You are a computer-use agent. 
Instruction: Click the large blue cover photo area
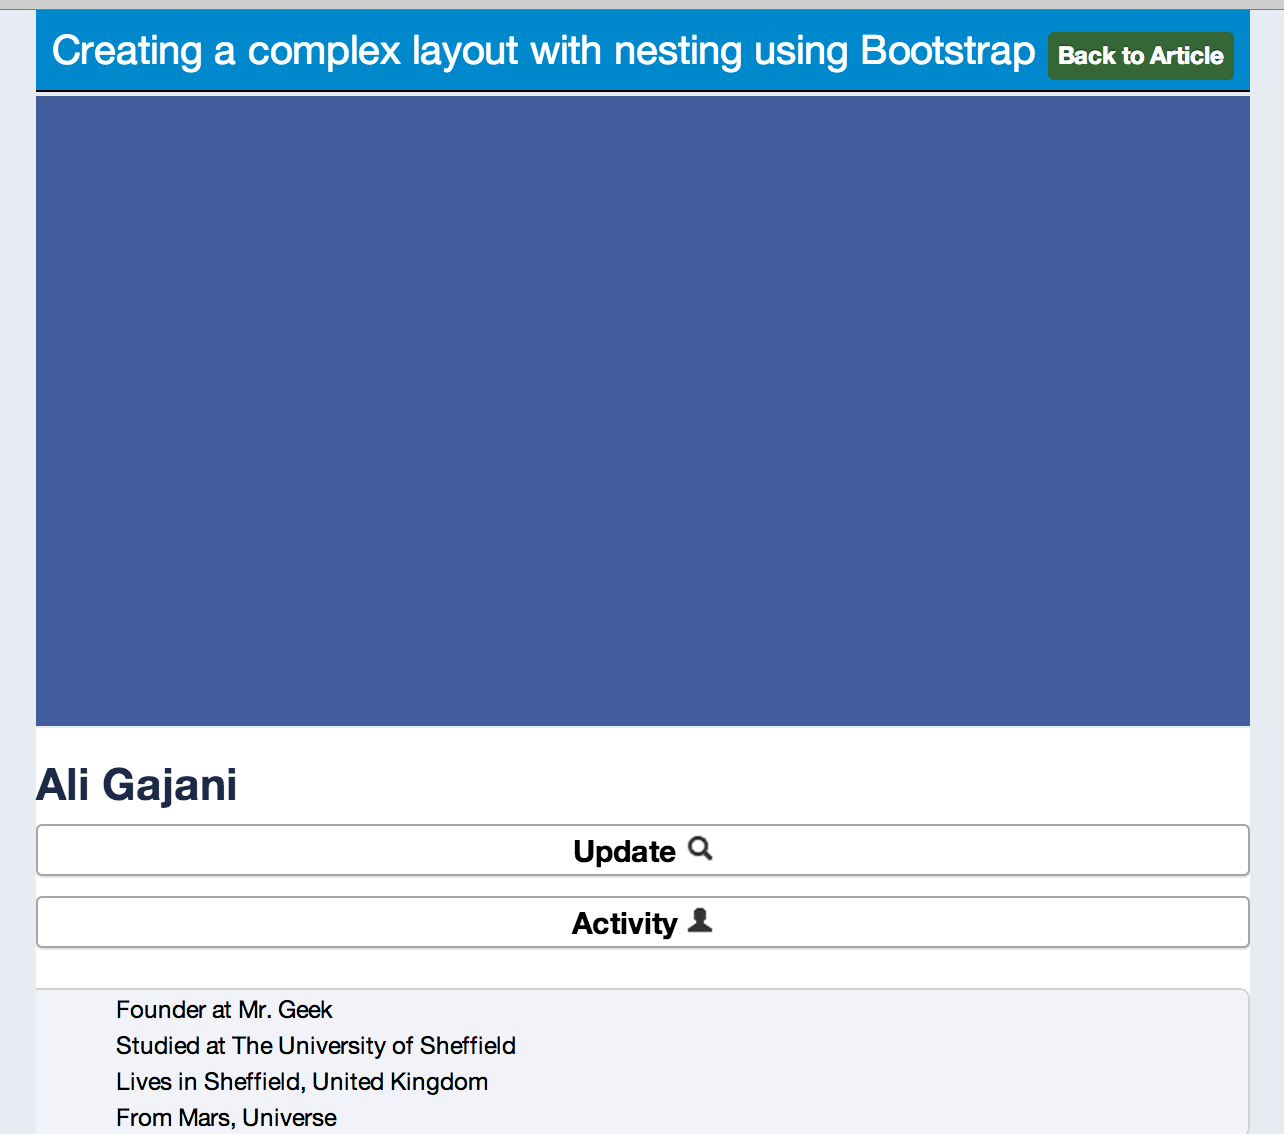tap(643, 411)
